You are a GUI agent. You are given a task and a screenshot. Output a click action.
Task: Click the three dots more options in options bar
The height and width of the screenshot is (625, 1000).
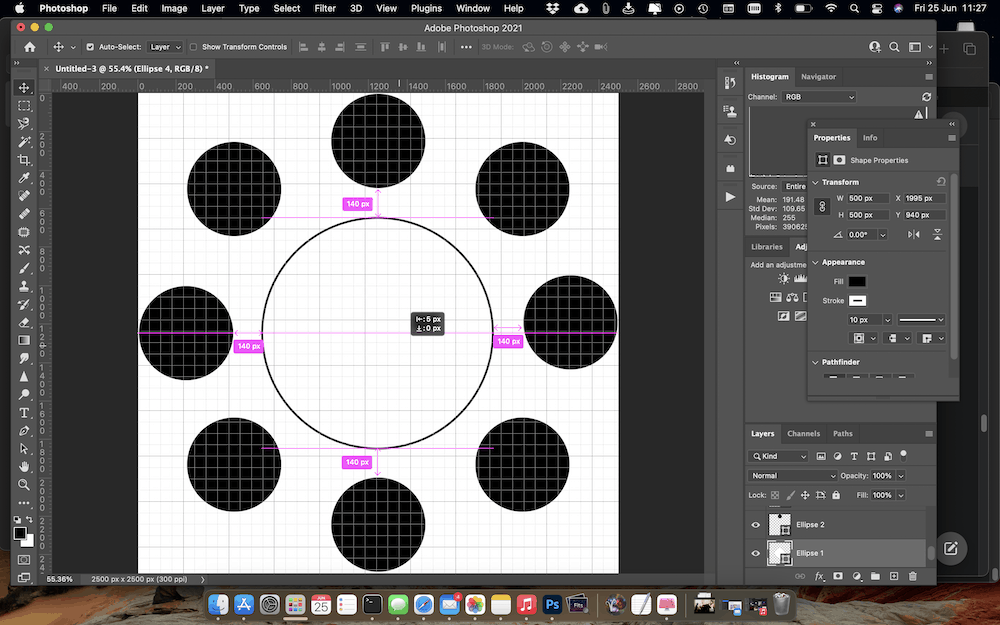click(466, 47)
